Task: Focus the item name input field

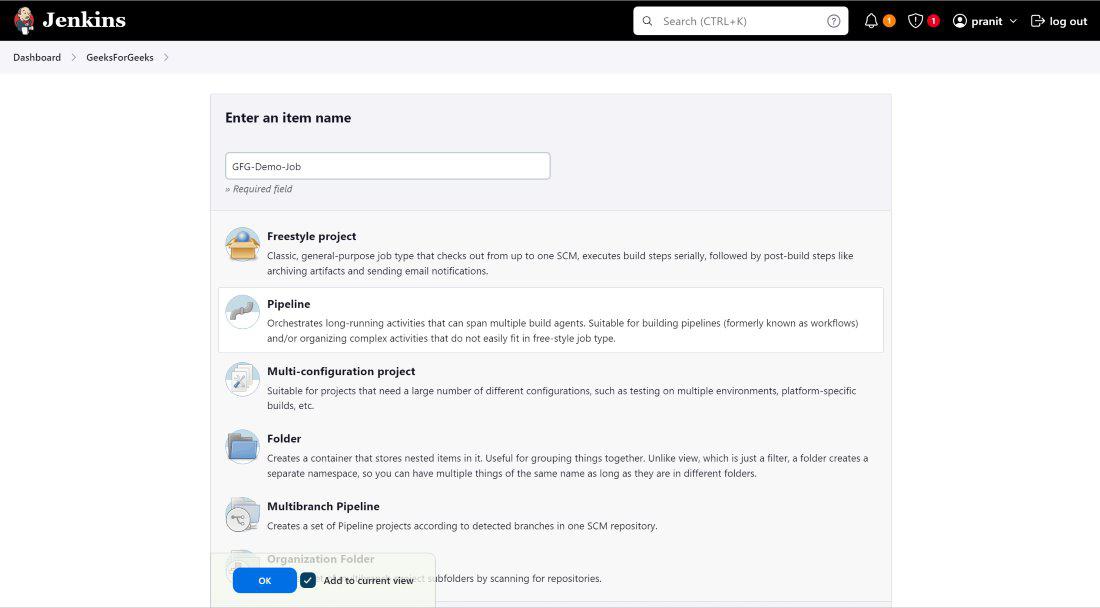Action: click(x=387, y=166)
